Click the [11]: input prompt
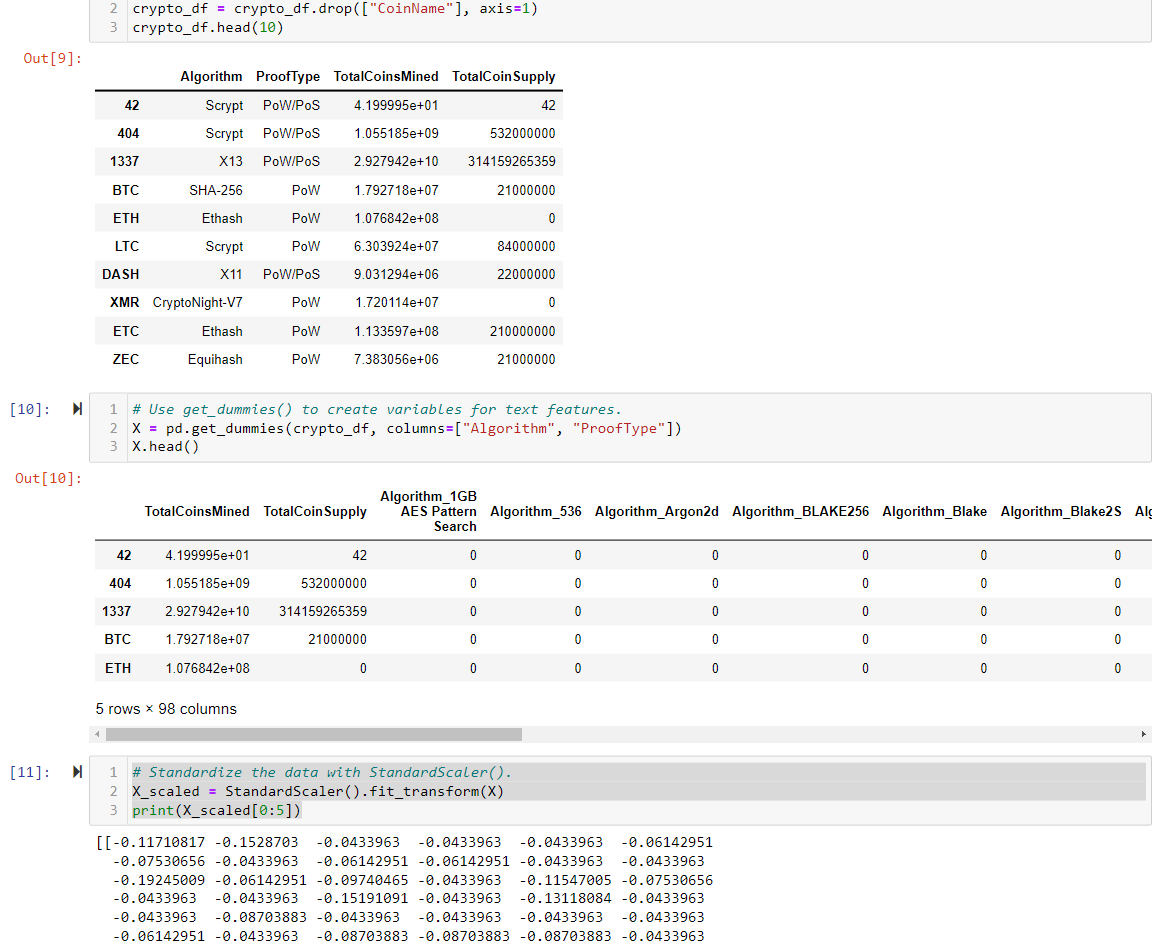The image size is (1173, 947). coord(30,772)
